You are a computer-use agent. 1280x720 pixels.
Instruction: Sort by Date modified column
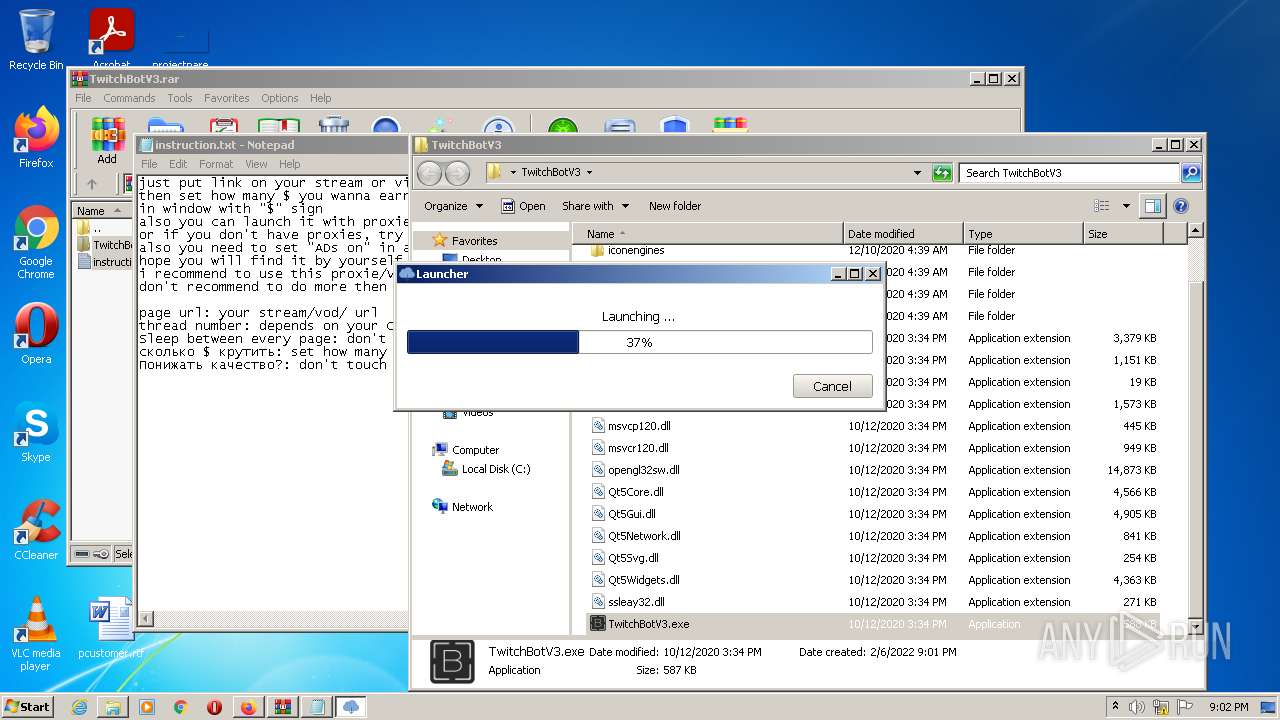click(x=902, y=233)
